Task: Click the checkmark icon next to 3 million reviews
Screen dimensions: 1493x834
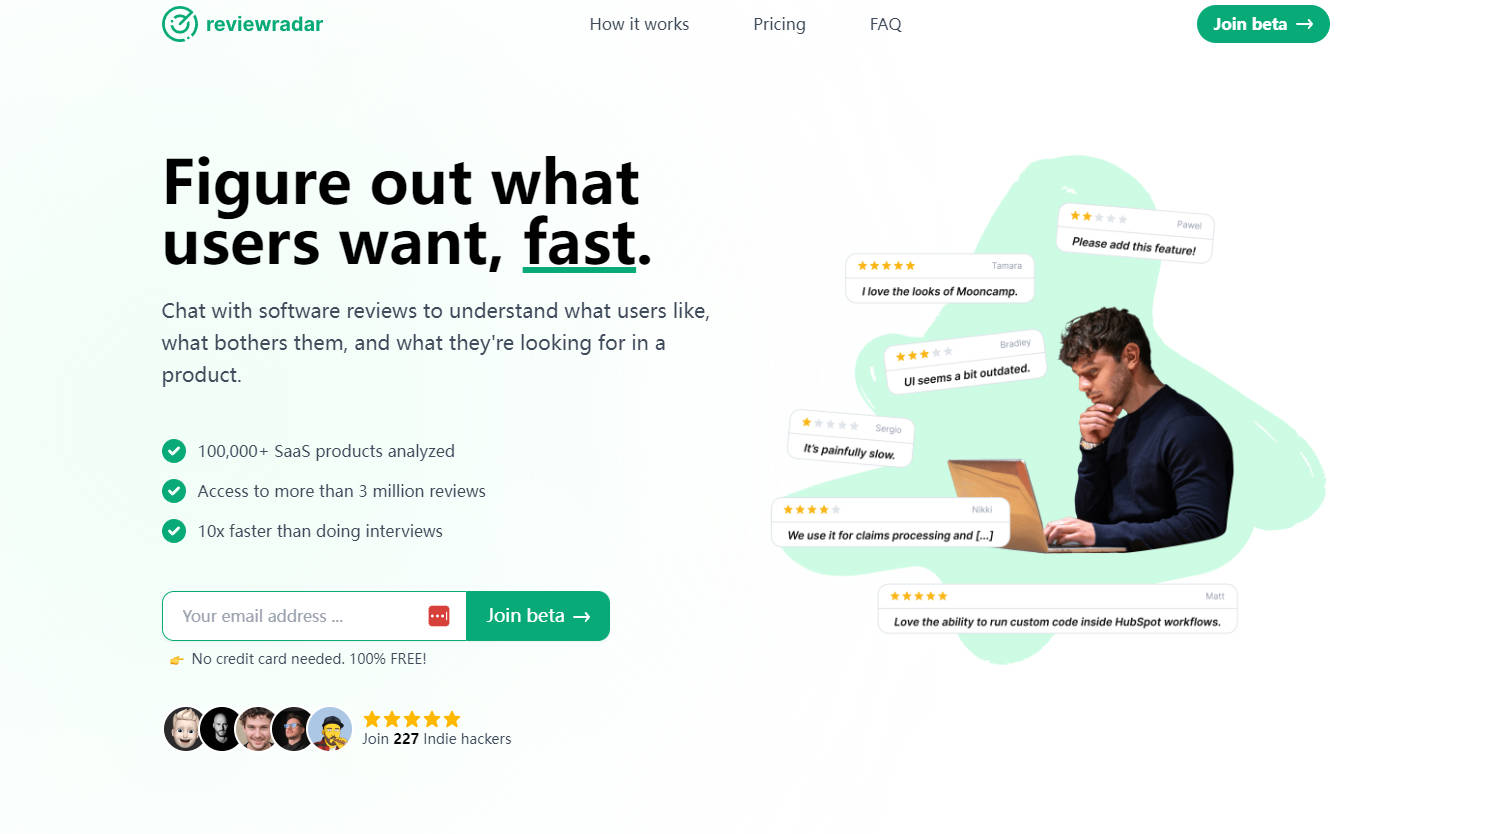Action: [174, 491]
